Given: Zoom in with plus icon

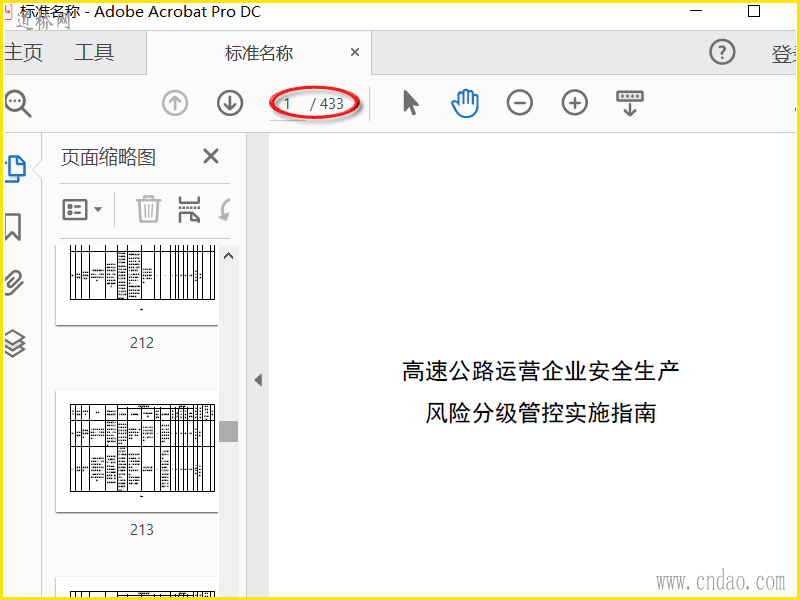Looking at the screenshot, I should coord(575,103).
